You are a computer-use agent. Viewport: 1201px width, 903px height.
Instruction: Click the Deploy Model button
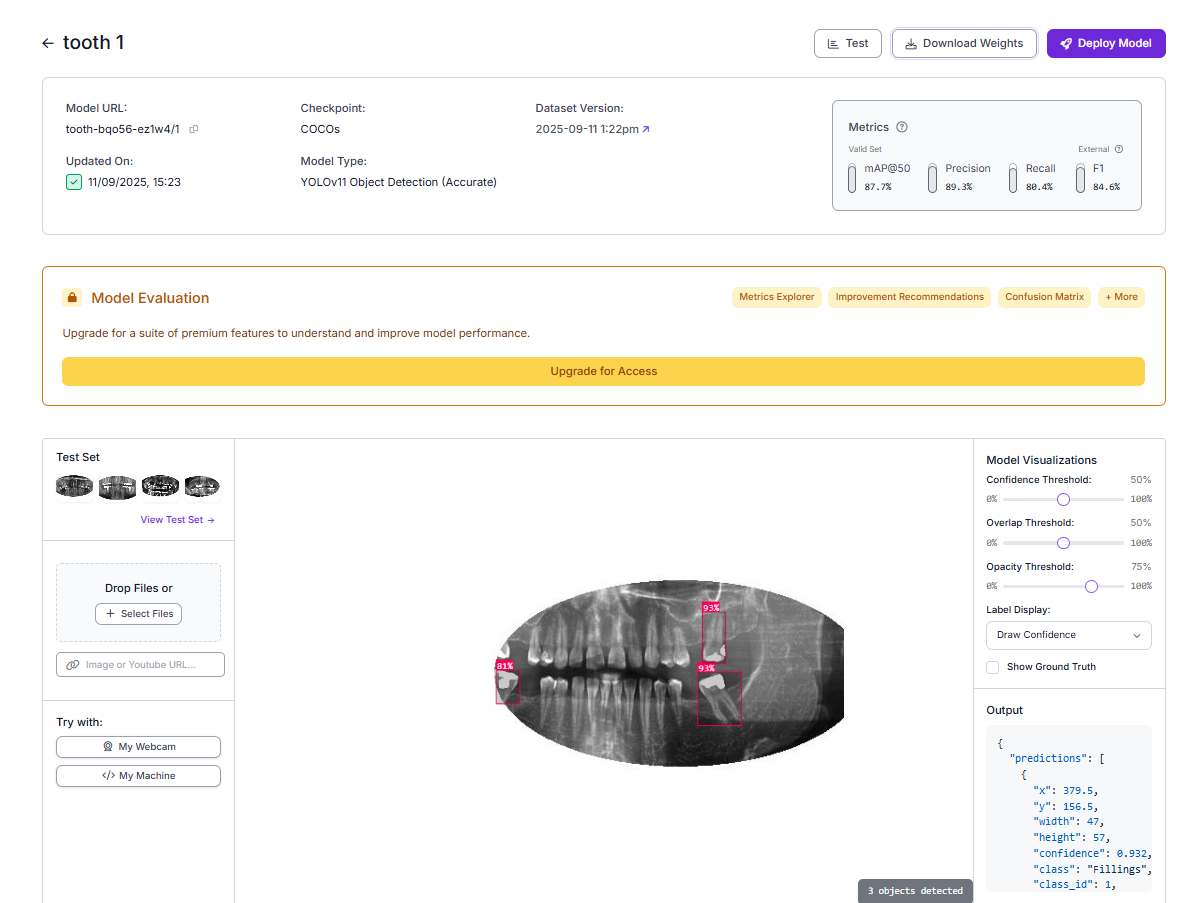pyautogui.click(x=1106, y=44)
